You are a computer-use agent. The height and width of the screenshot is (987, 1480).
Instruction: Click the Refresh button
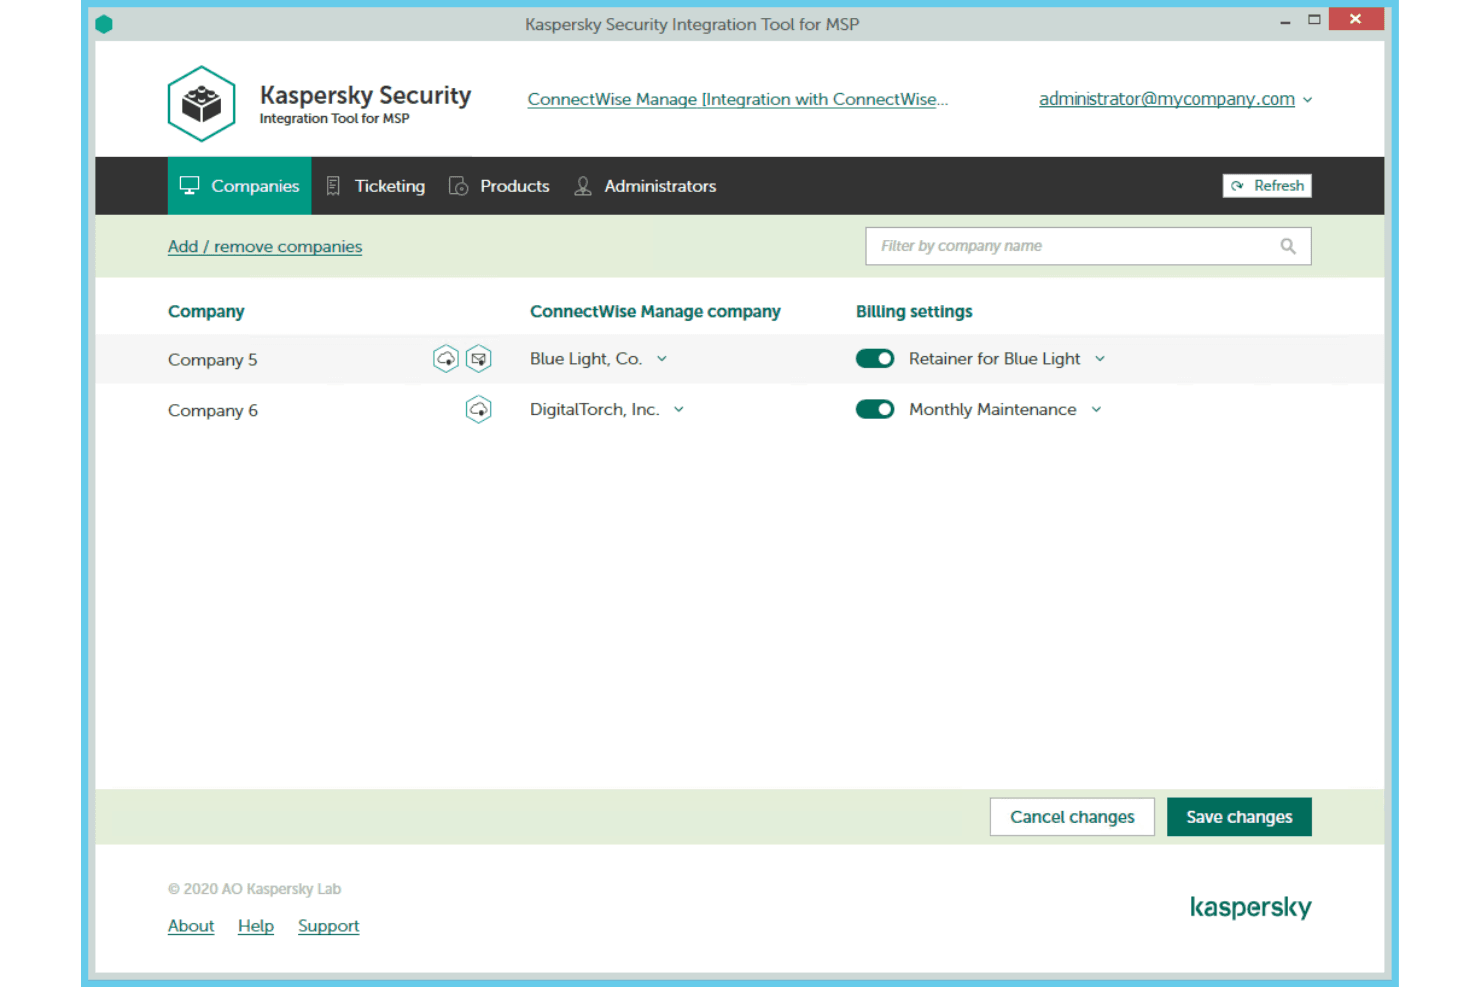pos(1267,186)
